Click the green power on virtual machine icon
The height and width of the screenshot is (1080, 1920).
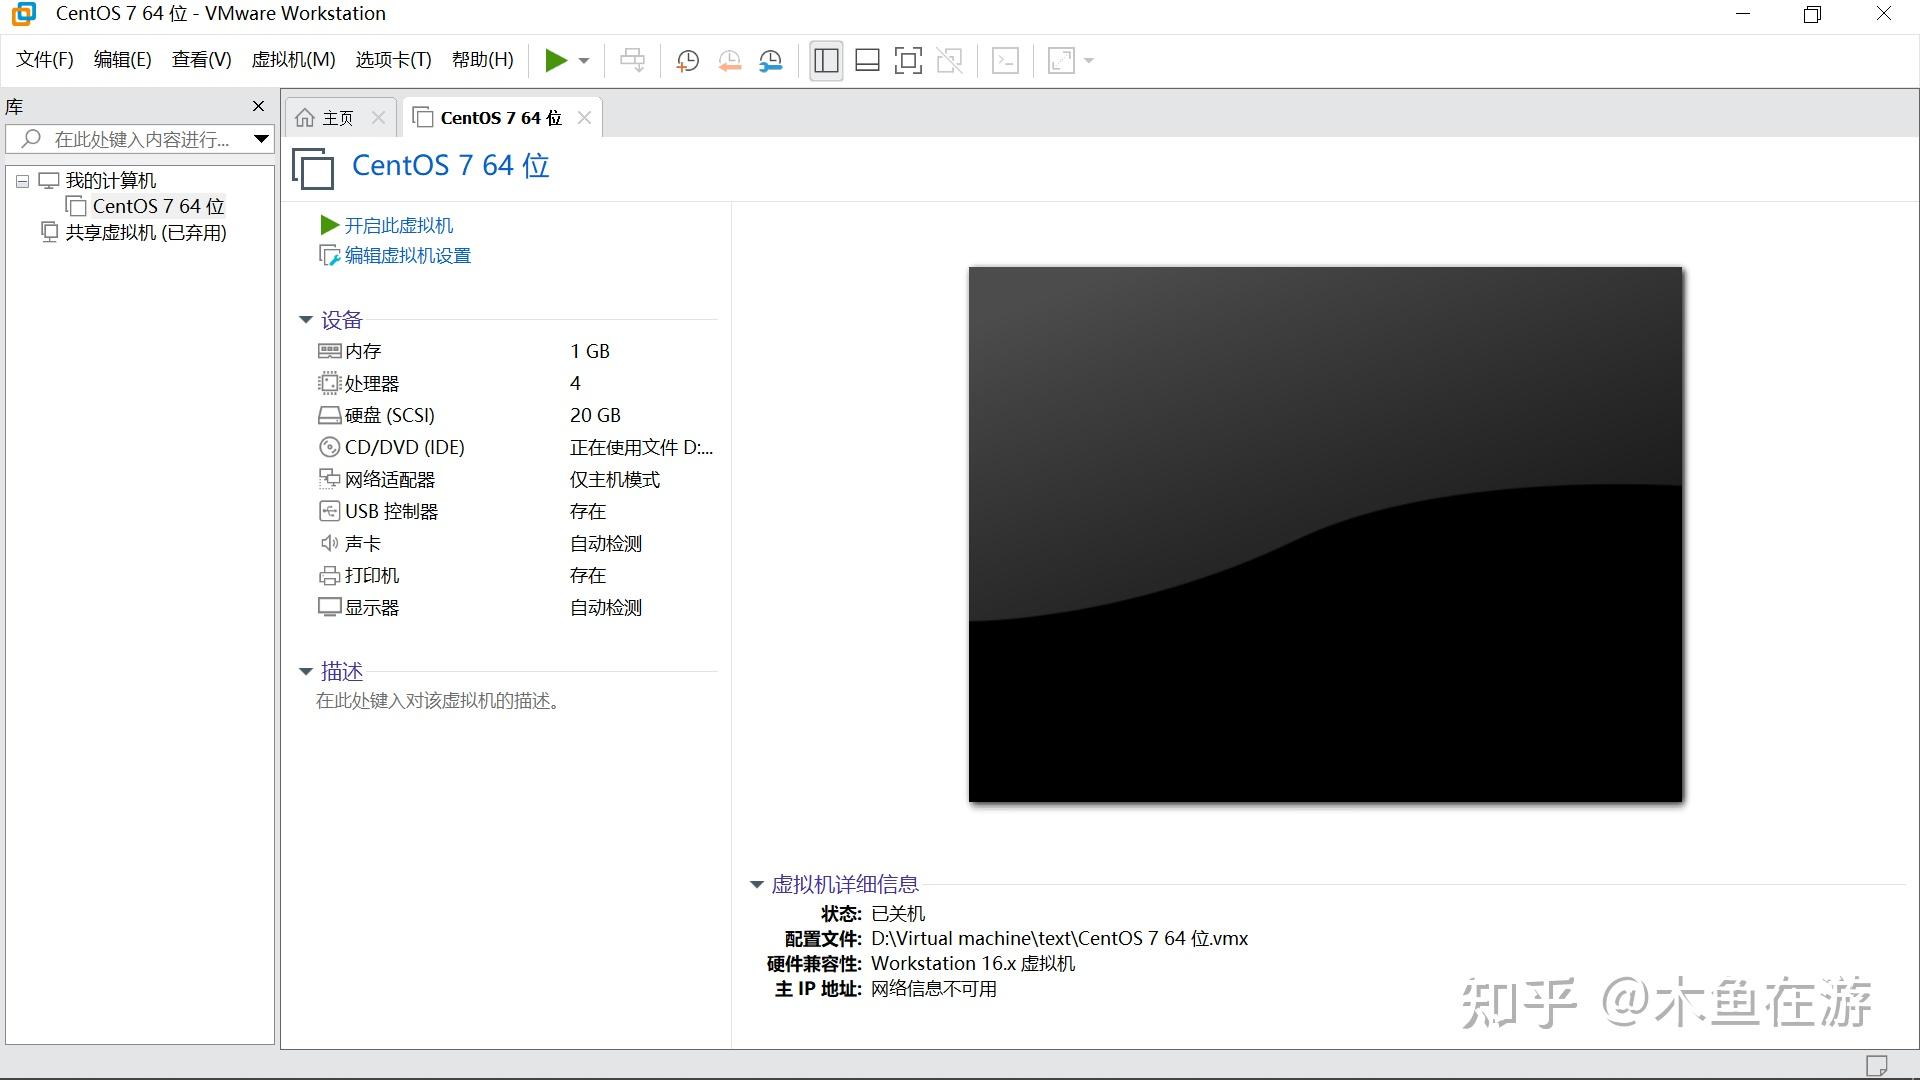click(556, 60)
